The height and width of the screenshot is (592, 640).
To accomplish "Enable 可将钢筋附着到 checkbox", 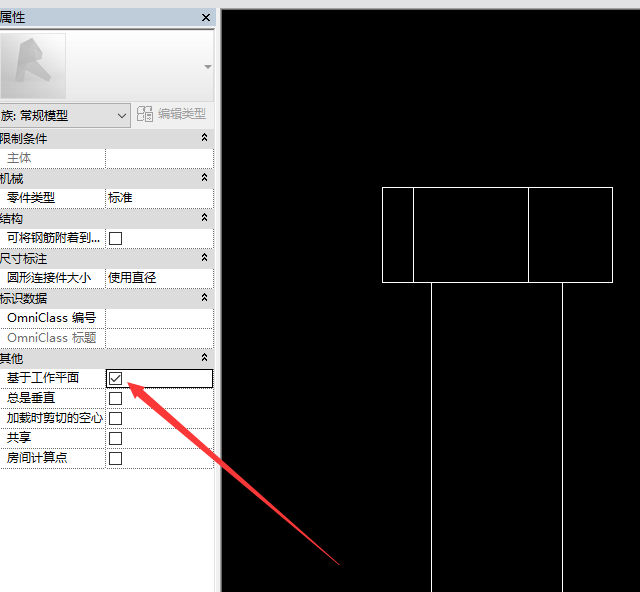I will (116, 238).
